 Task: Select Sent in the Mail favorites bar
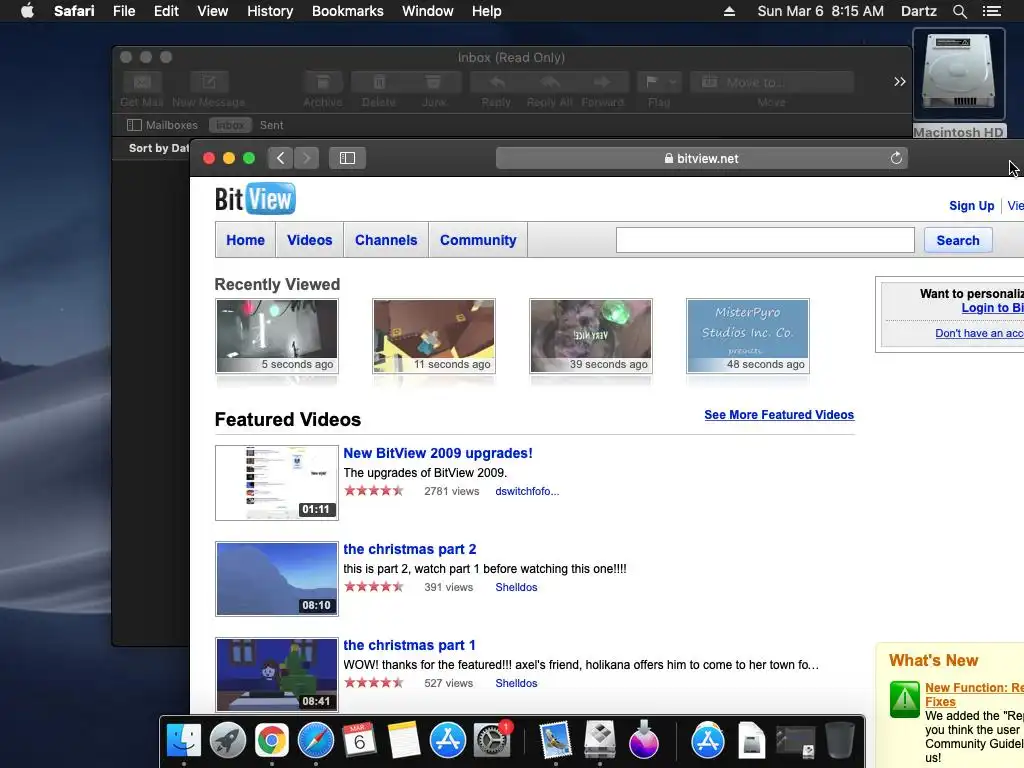pos(272,125)
